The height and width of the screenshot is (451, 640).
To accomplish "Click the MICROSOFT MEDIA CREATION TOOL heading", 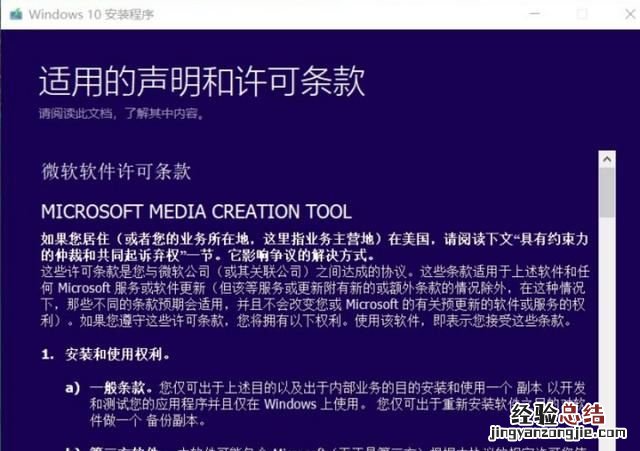I will pyautogui.click(x=196, y=212).
